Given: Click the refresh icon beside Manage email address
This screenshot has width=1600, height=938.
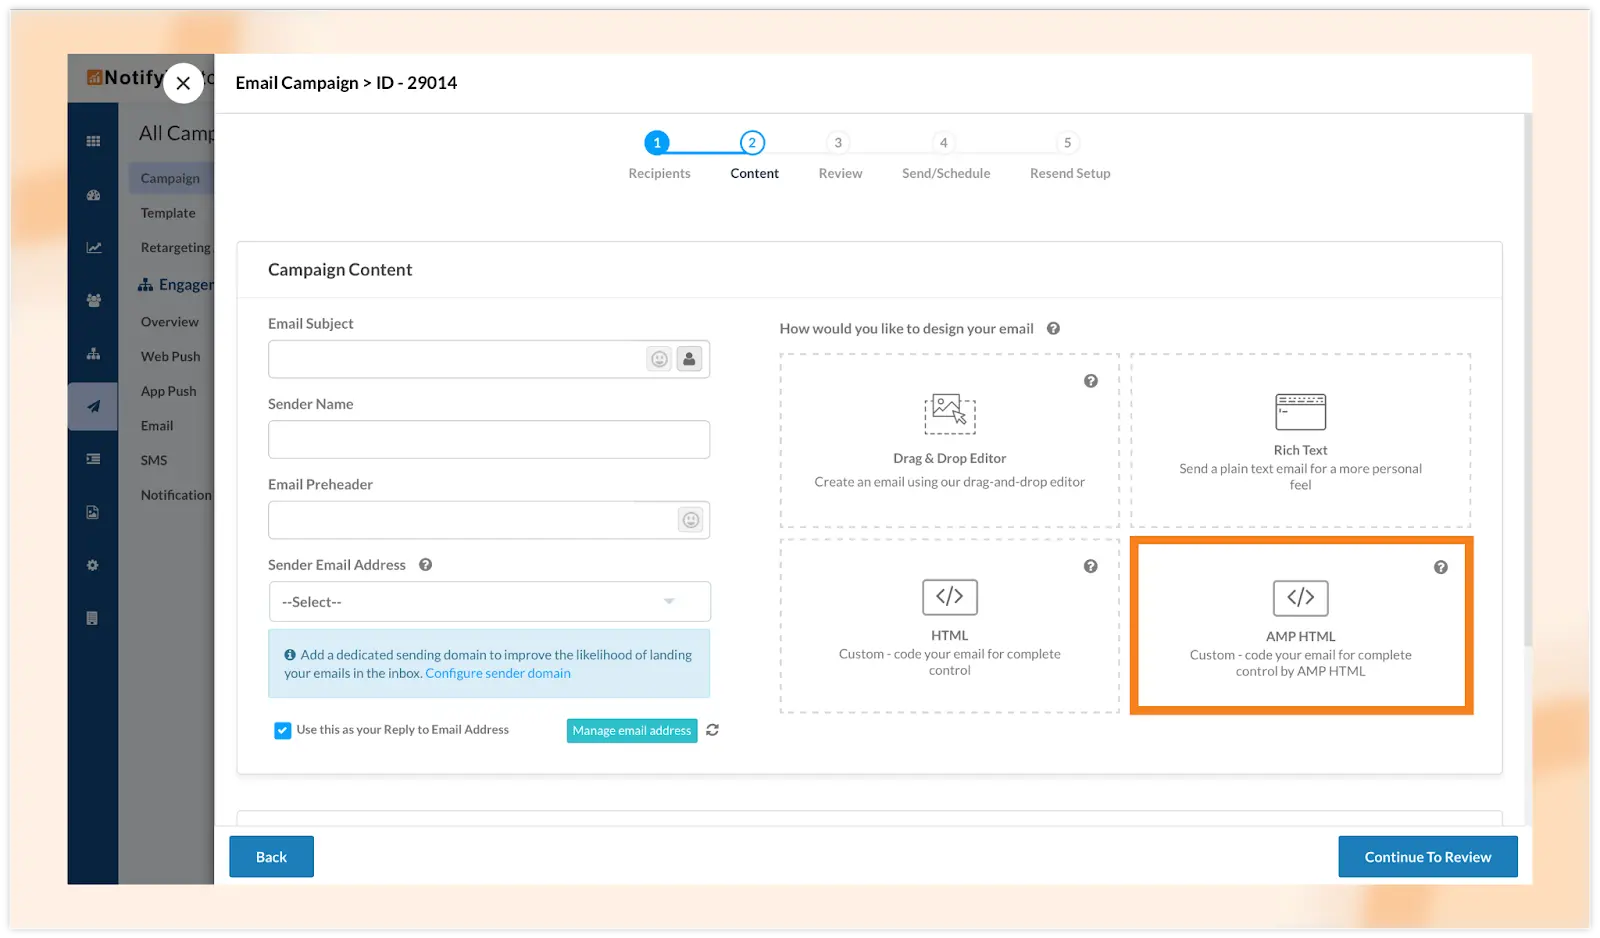Looking at the screenshot, I should point(712,730).
